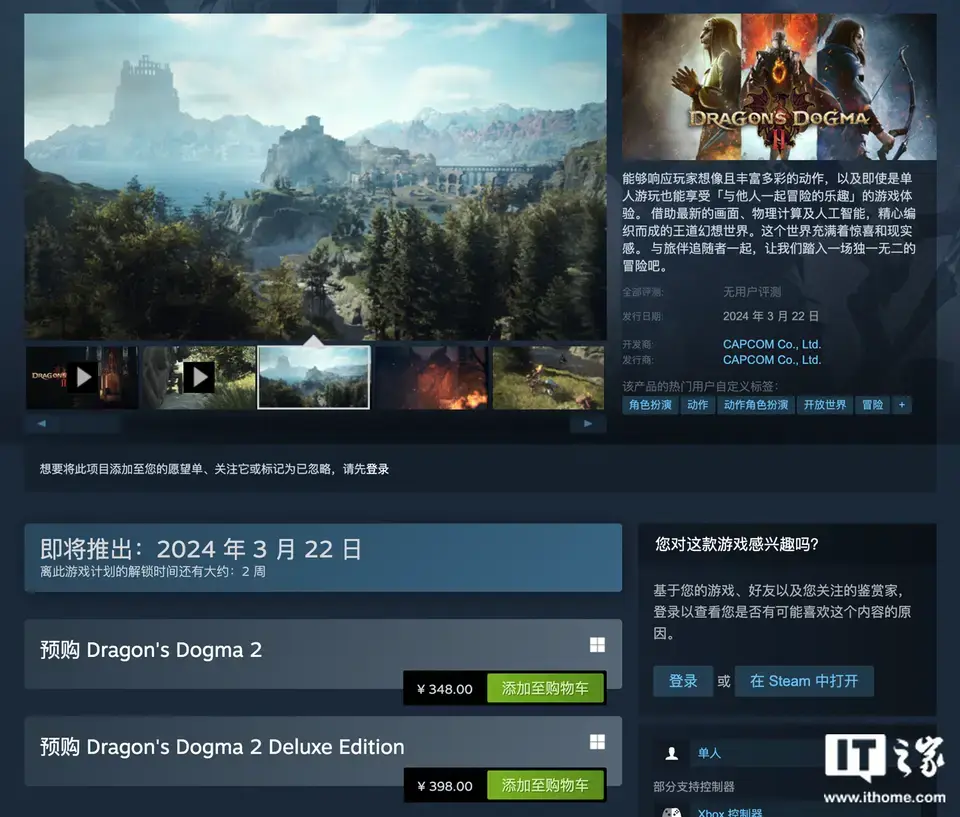The image size is (960, 817).
Task: Play the first trailer video thumbnail
Action: click(x=82, y=377)
